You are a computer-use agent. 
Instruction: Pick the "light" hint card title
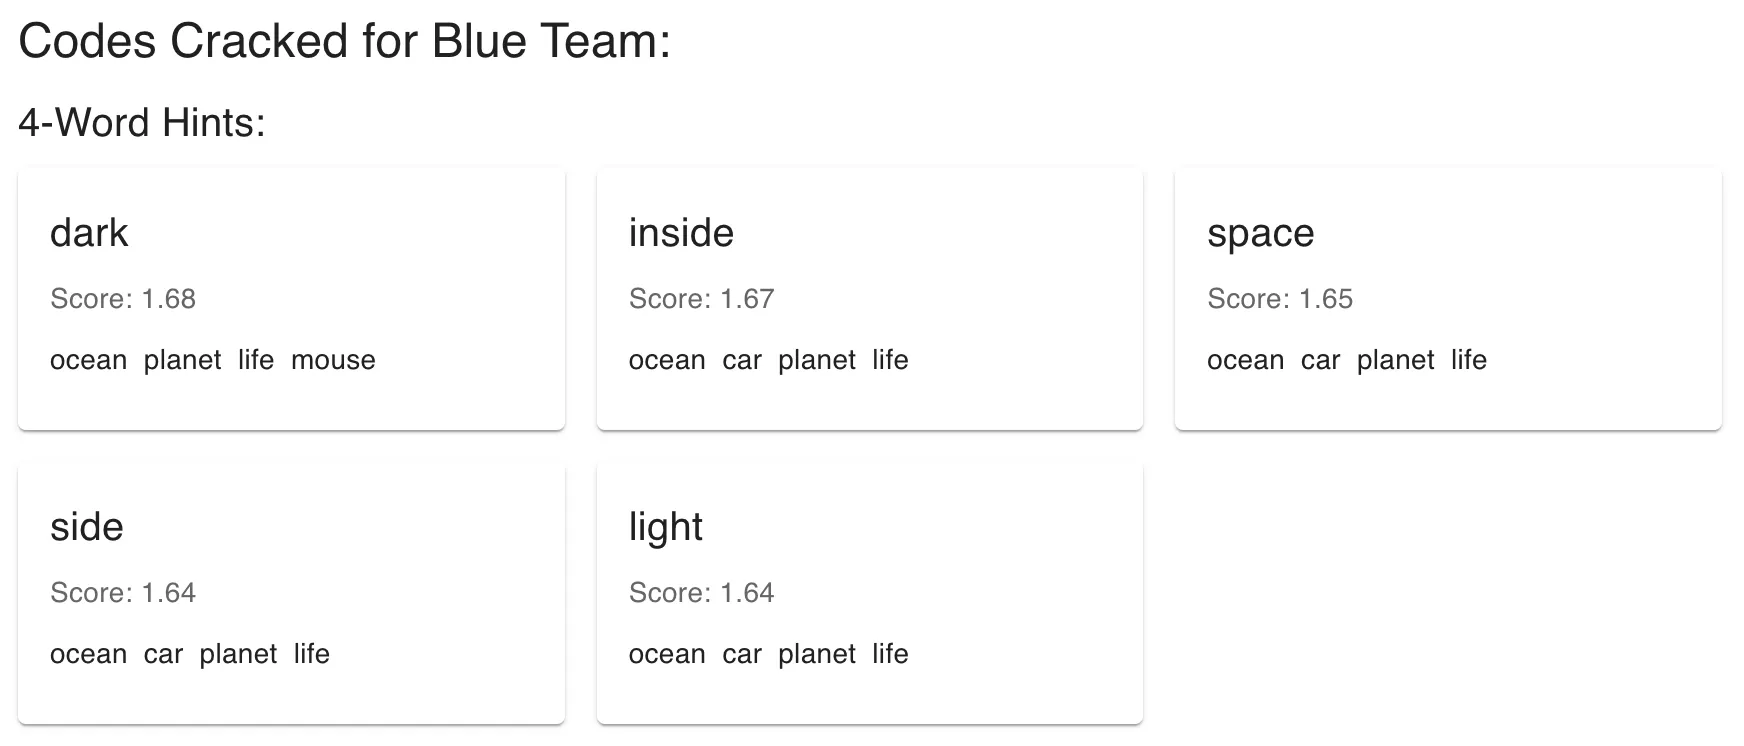pyautogui.click(x=665, y=527)
